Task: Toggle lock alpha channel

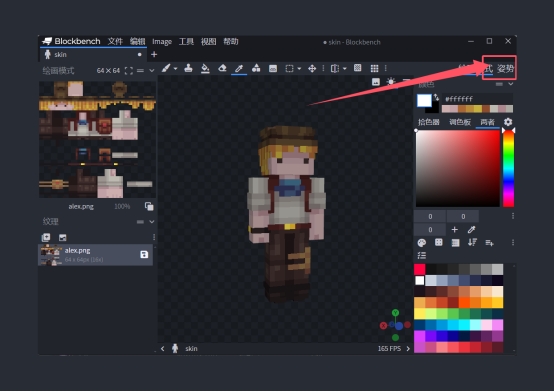Action: [x=358, y=68]
